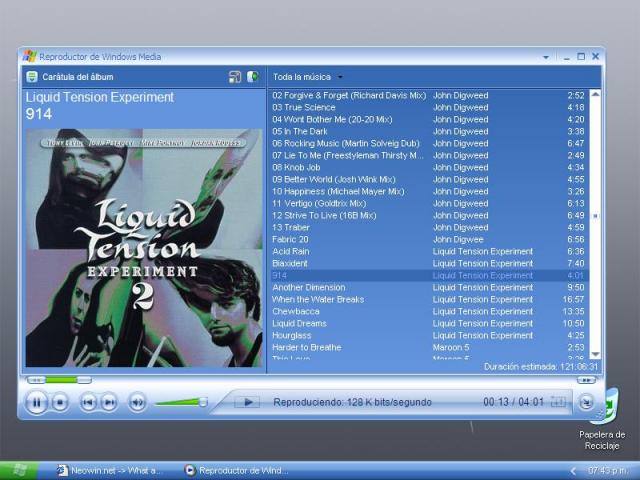Mute the sound with the speaker icon
640x480 pixels.
pyautogui.click(x=137, y=403)
